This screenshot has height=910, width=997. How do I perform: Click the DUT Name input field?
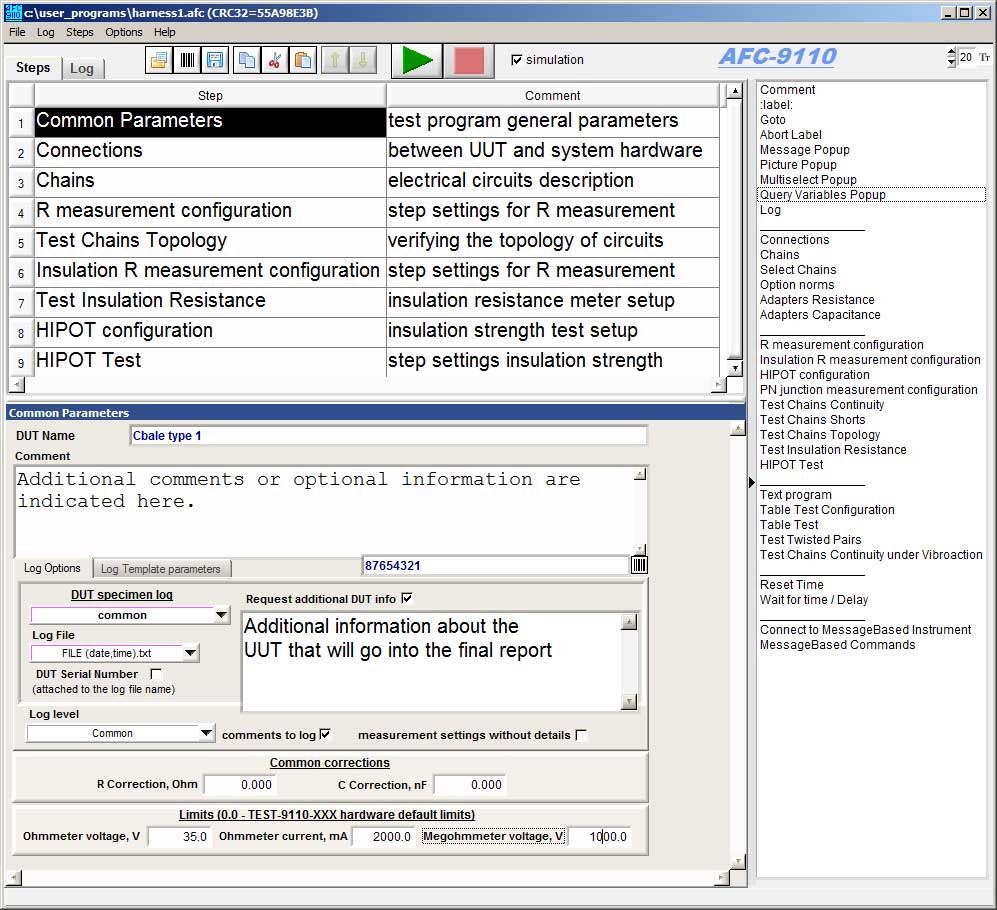pyautogui.click(x=388, y=436)
